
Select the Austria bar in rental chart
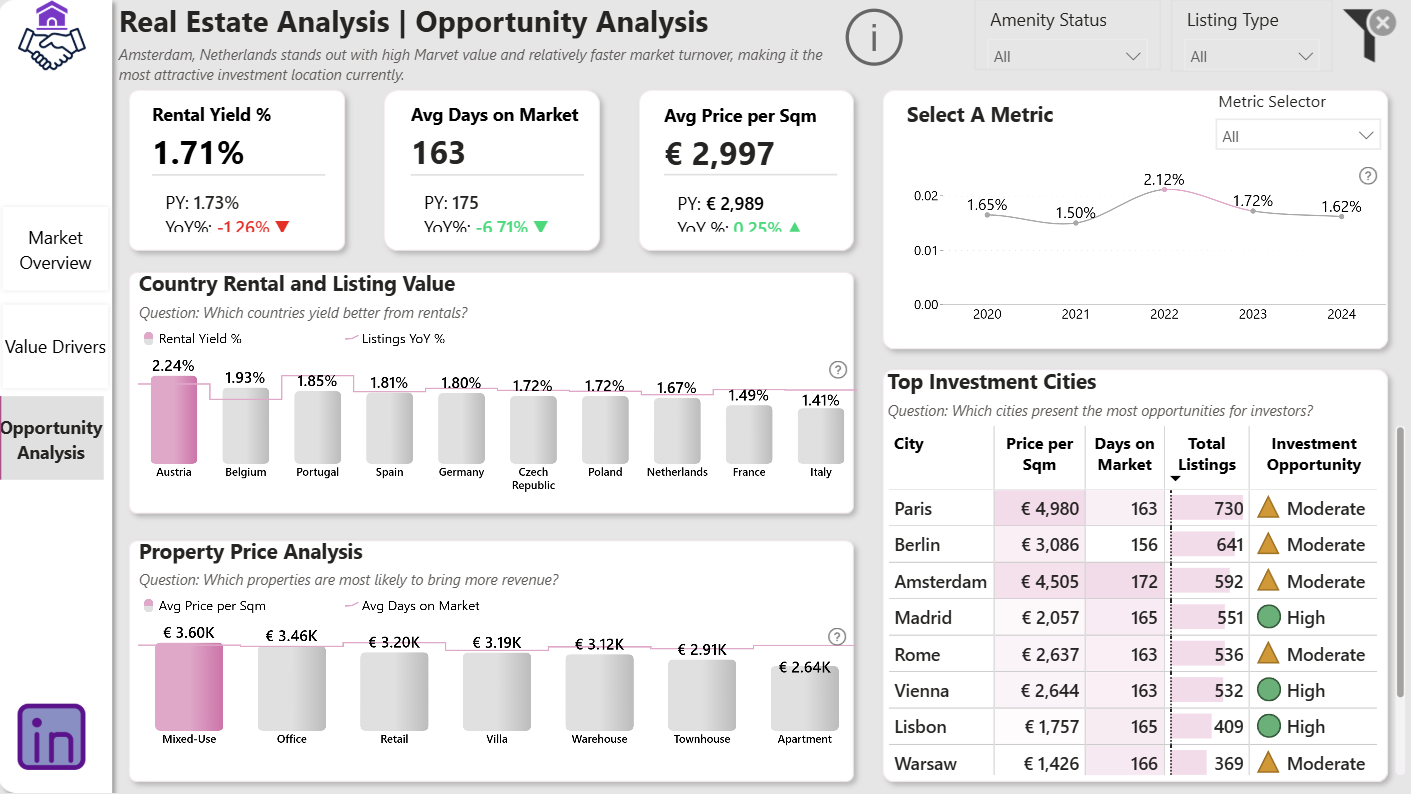174,420
